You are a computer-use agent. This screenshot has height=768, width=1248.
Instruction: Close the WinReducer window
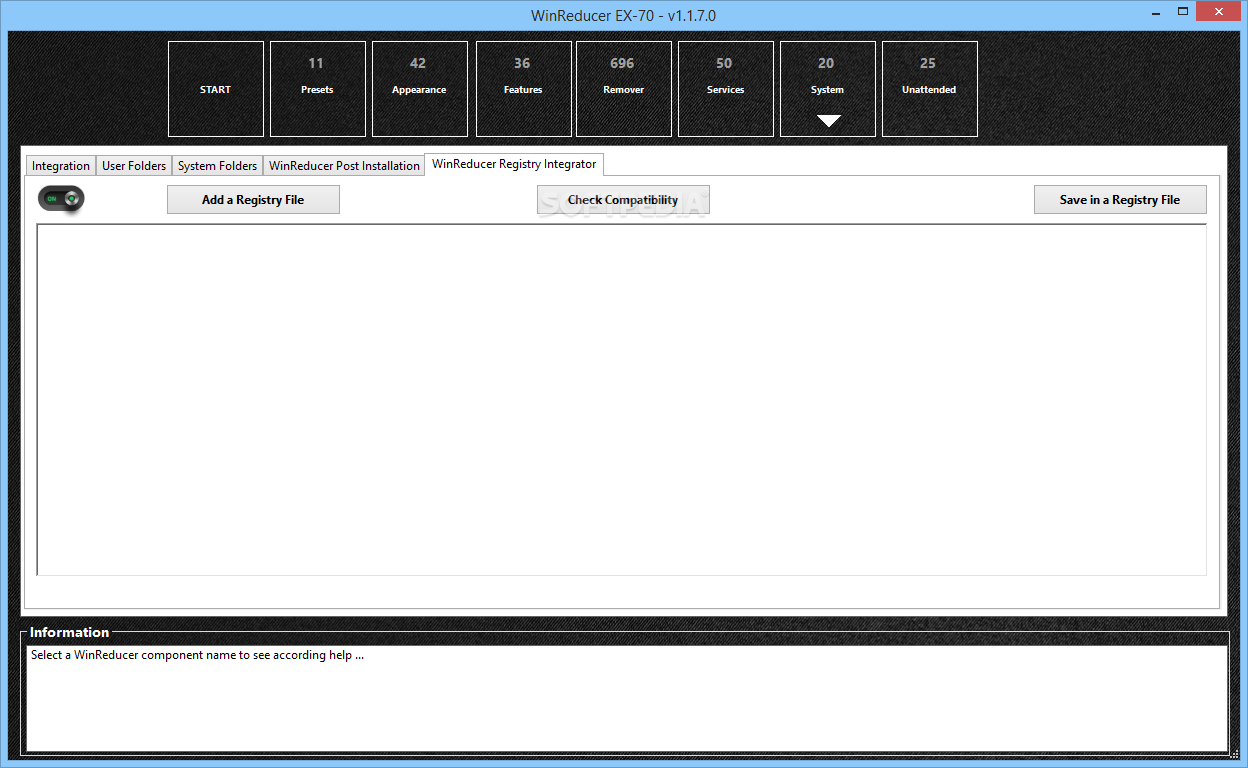coord(1219,12)
